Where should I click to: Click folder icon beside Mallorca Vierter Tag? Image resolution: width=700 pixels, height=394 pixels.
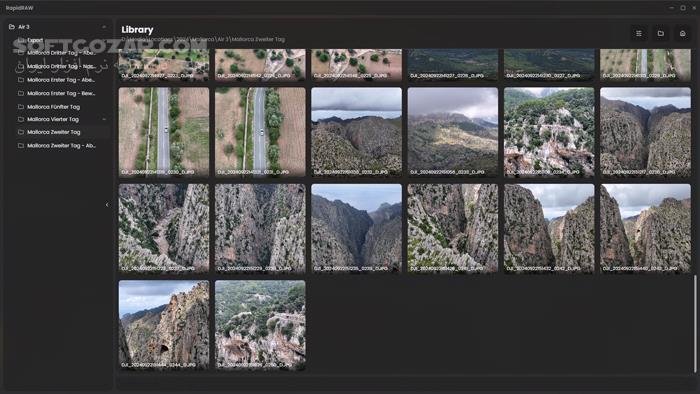[x=21, y=119]
